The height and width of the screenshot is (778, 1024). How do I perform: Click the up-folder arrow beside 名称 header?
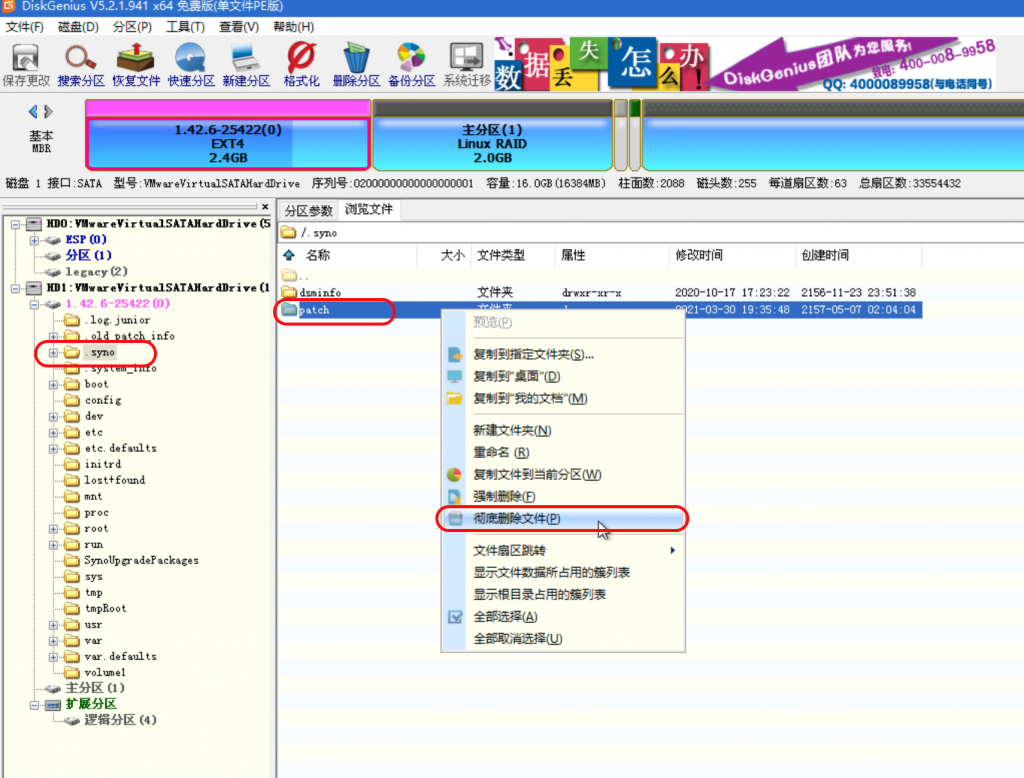tap(289, 255)
